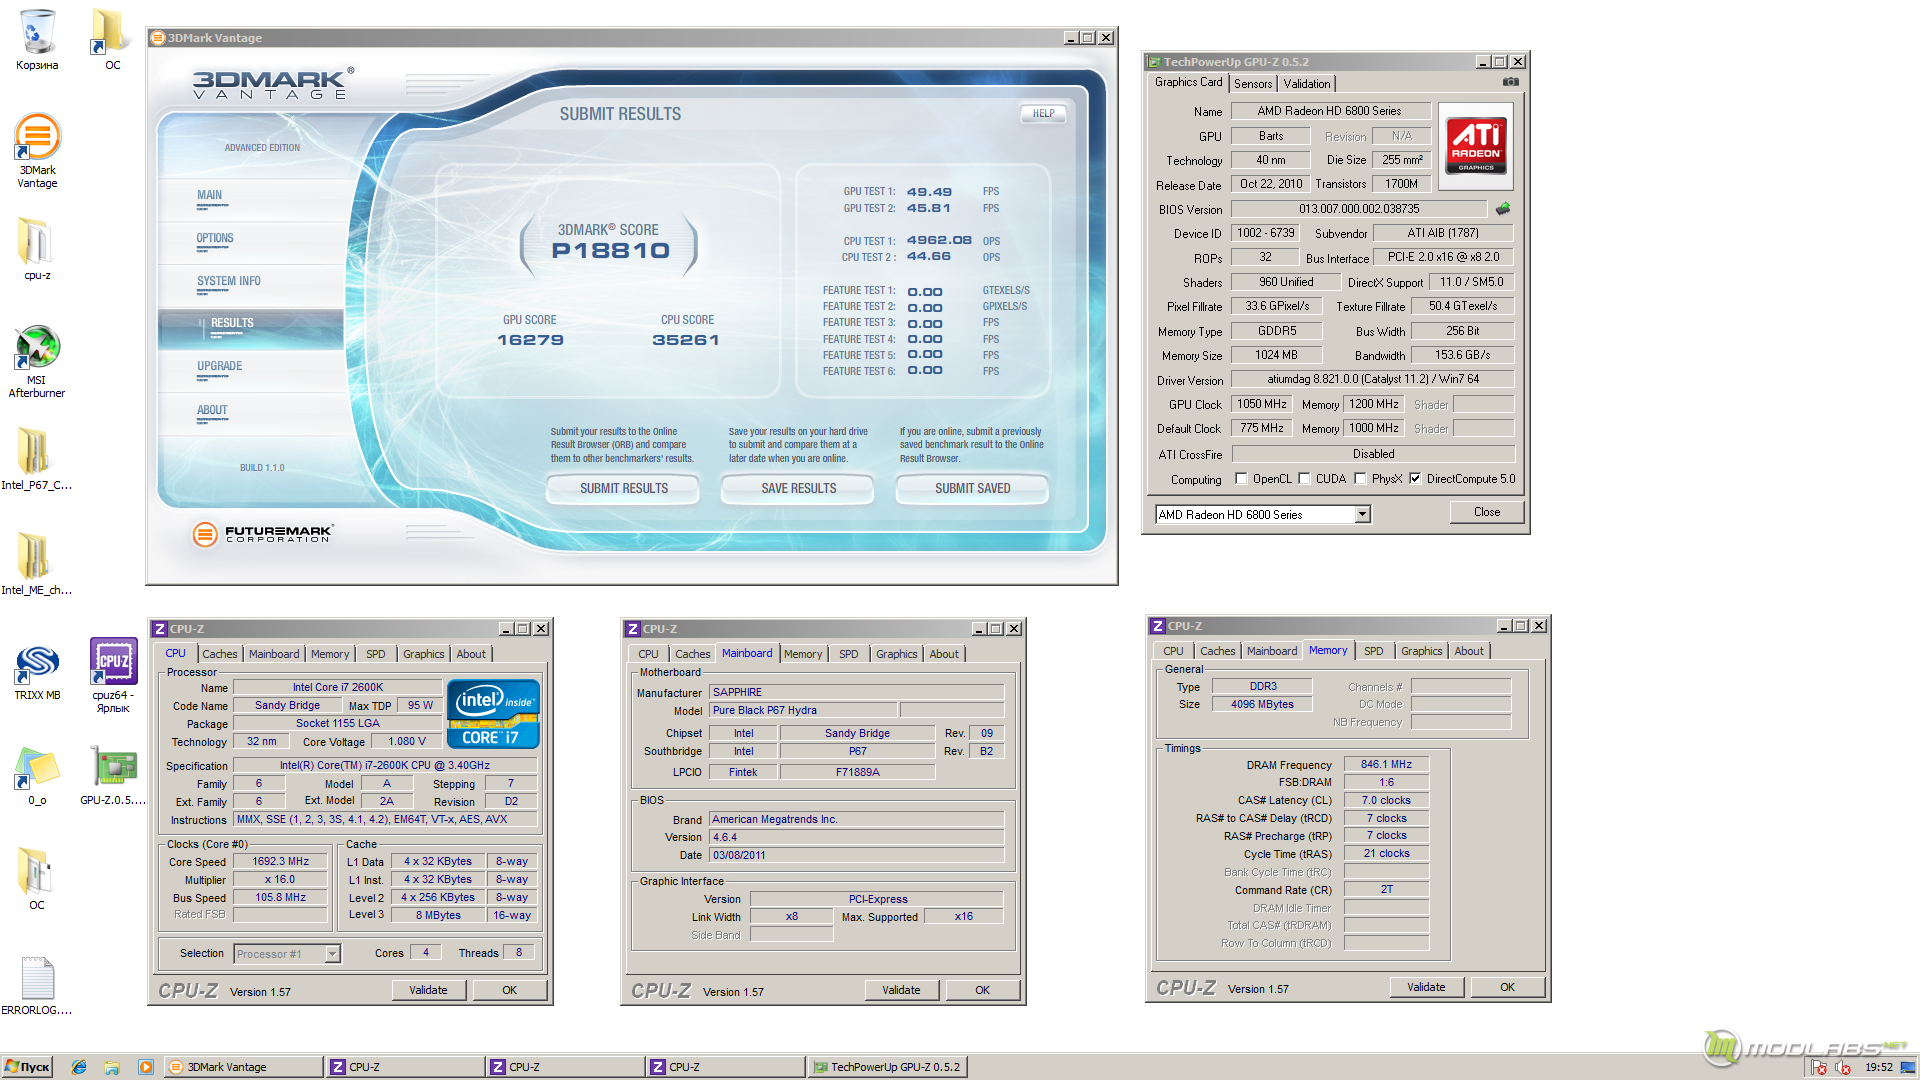Click the 3DMark score P18810

click(x=610, y=251)
